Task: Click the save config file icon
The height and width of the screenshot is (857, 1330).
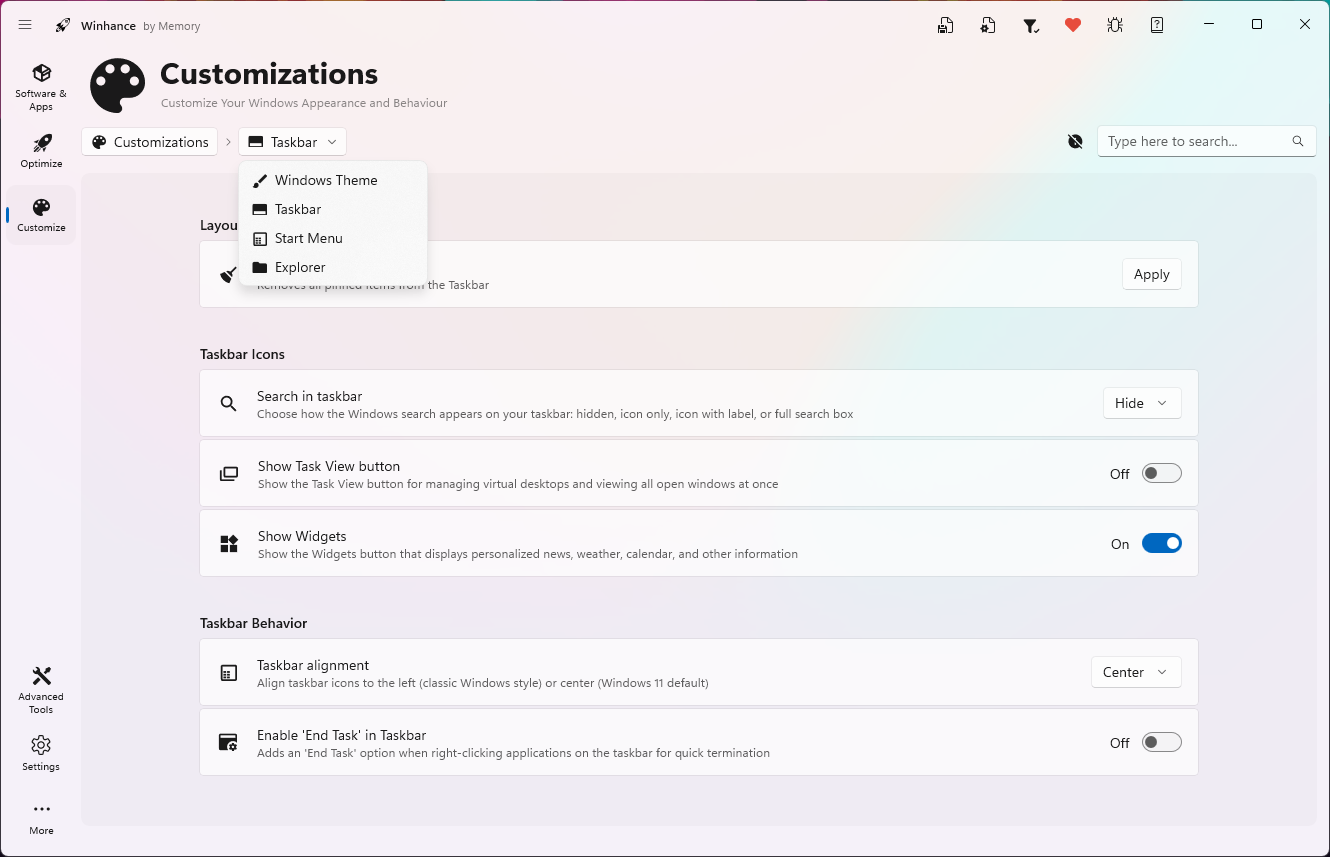Action: 945,25
